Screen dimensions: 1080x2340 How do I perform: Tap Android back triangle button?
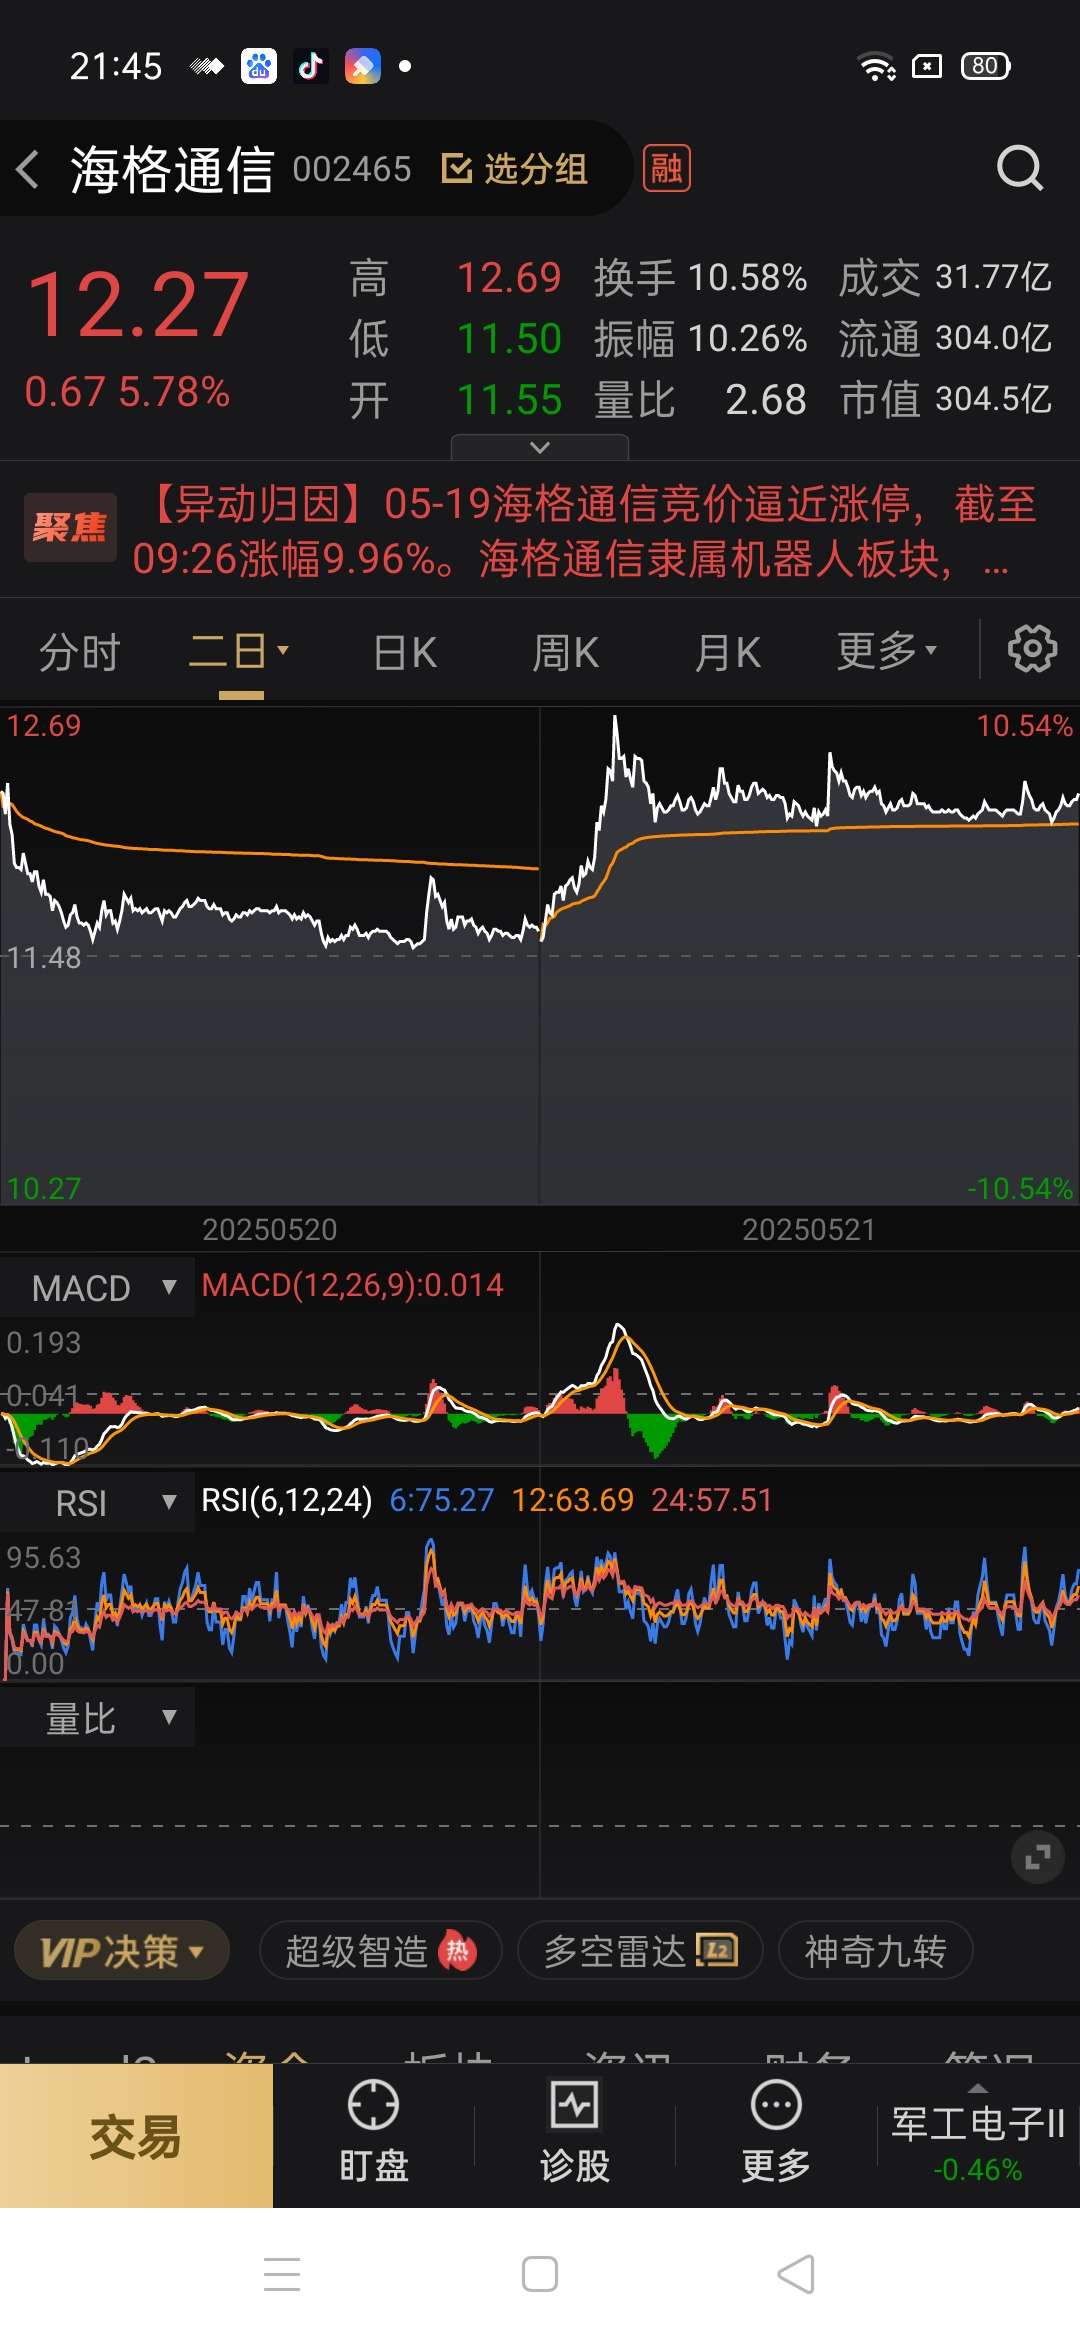796,2275
